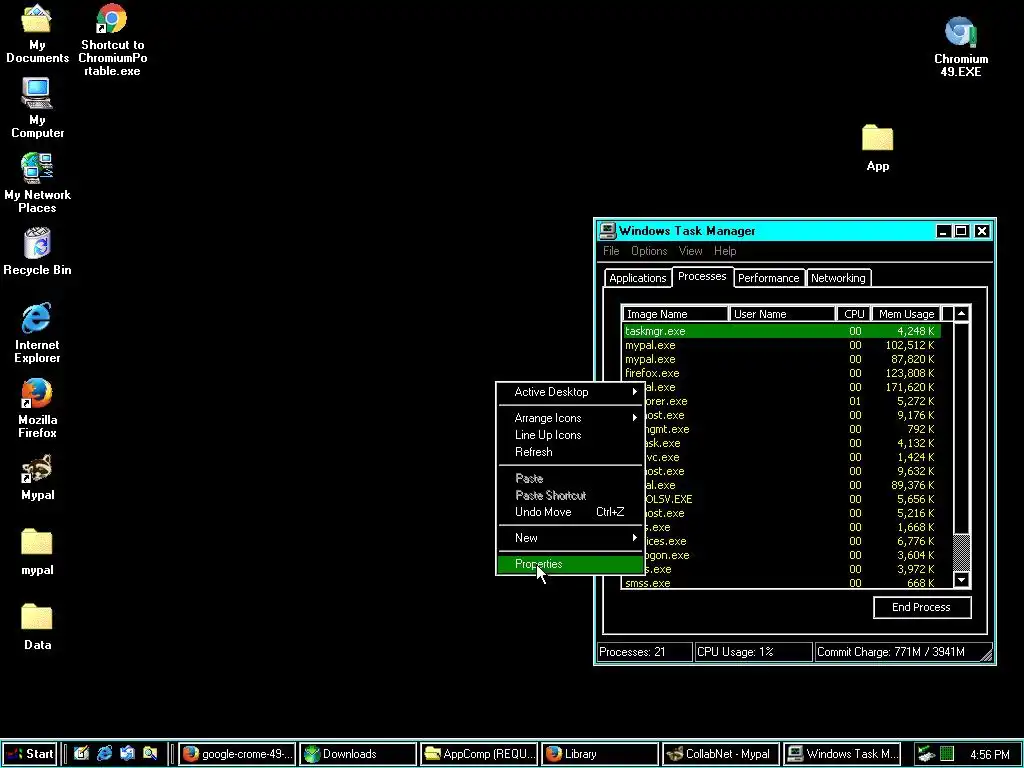Switch to google-crome-49 taskbar window
This screenshot has width=1024, height=768.
(238, 754)
